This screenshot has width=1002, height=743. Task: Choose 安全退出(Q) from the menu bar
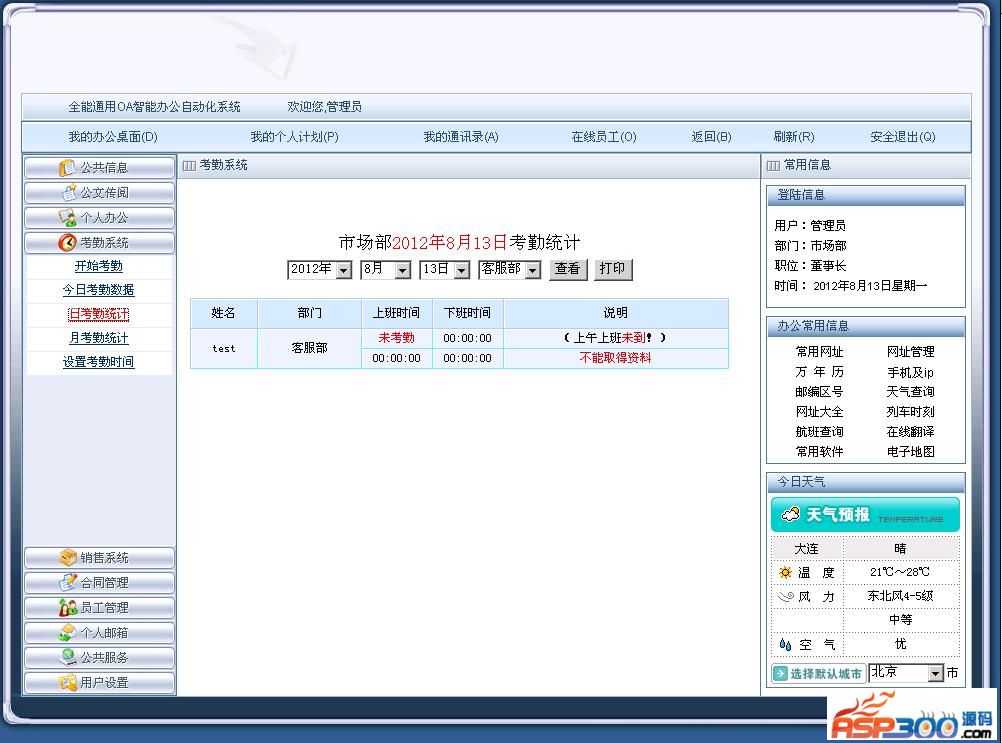(902, 137)
